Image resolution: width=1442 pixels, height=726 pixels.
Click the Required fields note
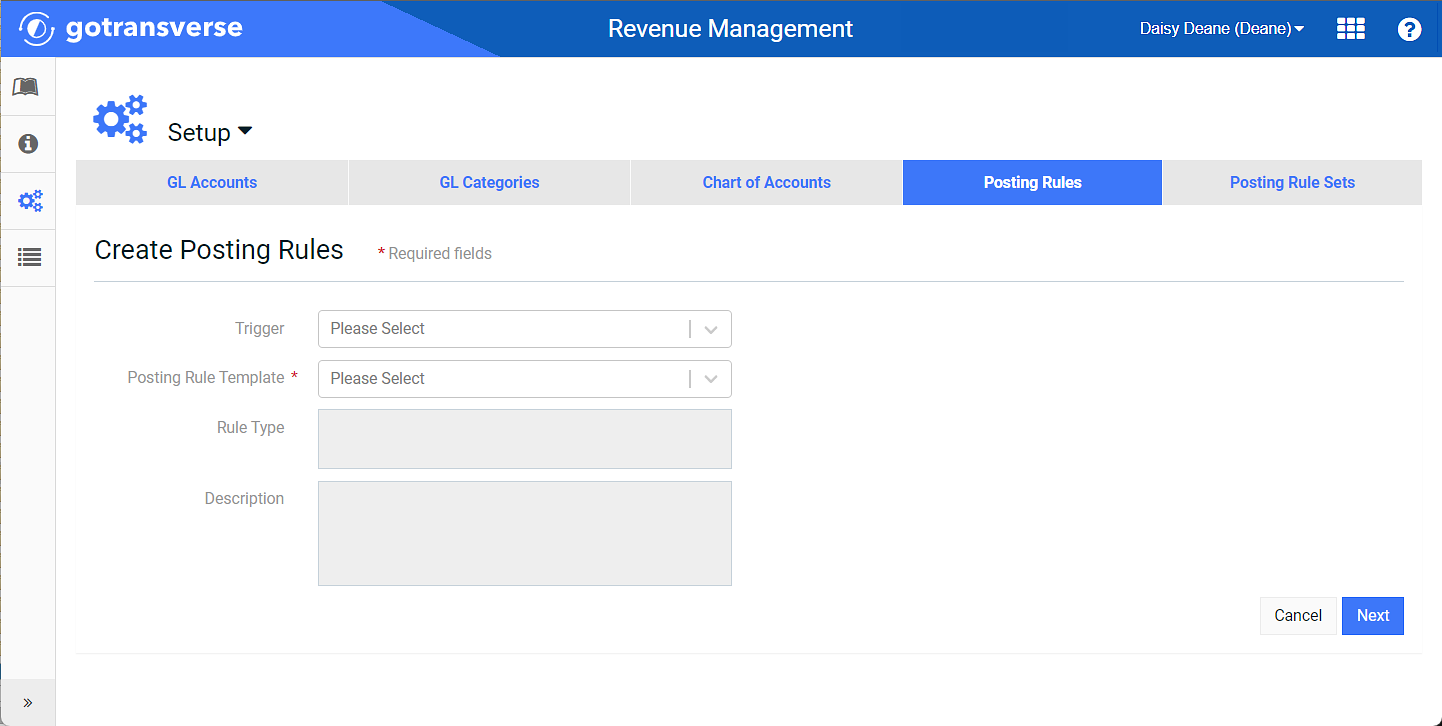pyautogui.click(x=434, y=254)
